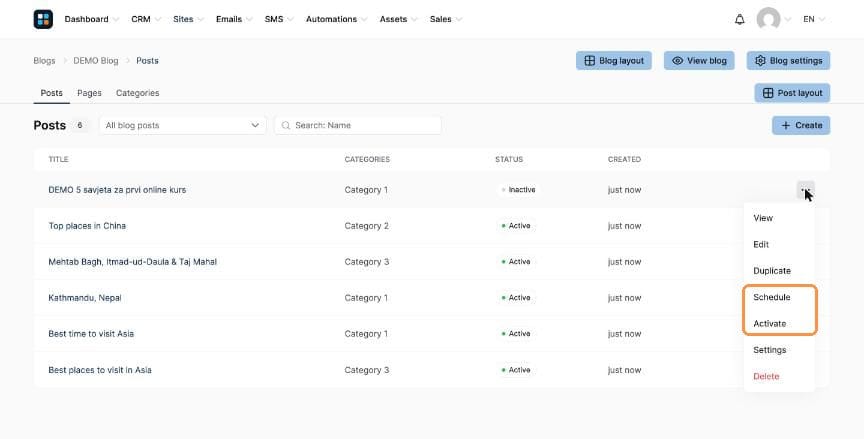Open the All blog posts filter dropdown
Screen dimensions: 864x439
point(182,126)
